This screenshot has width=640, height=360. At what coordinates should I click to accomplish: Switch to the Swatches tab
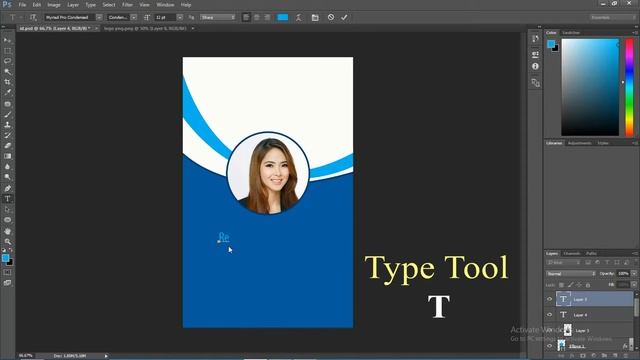571,33
